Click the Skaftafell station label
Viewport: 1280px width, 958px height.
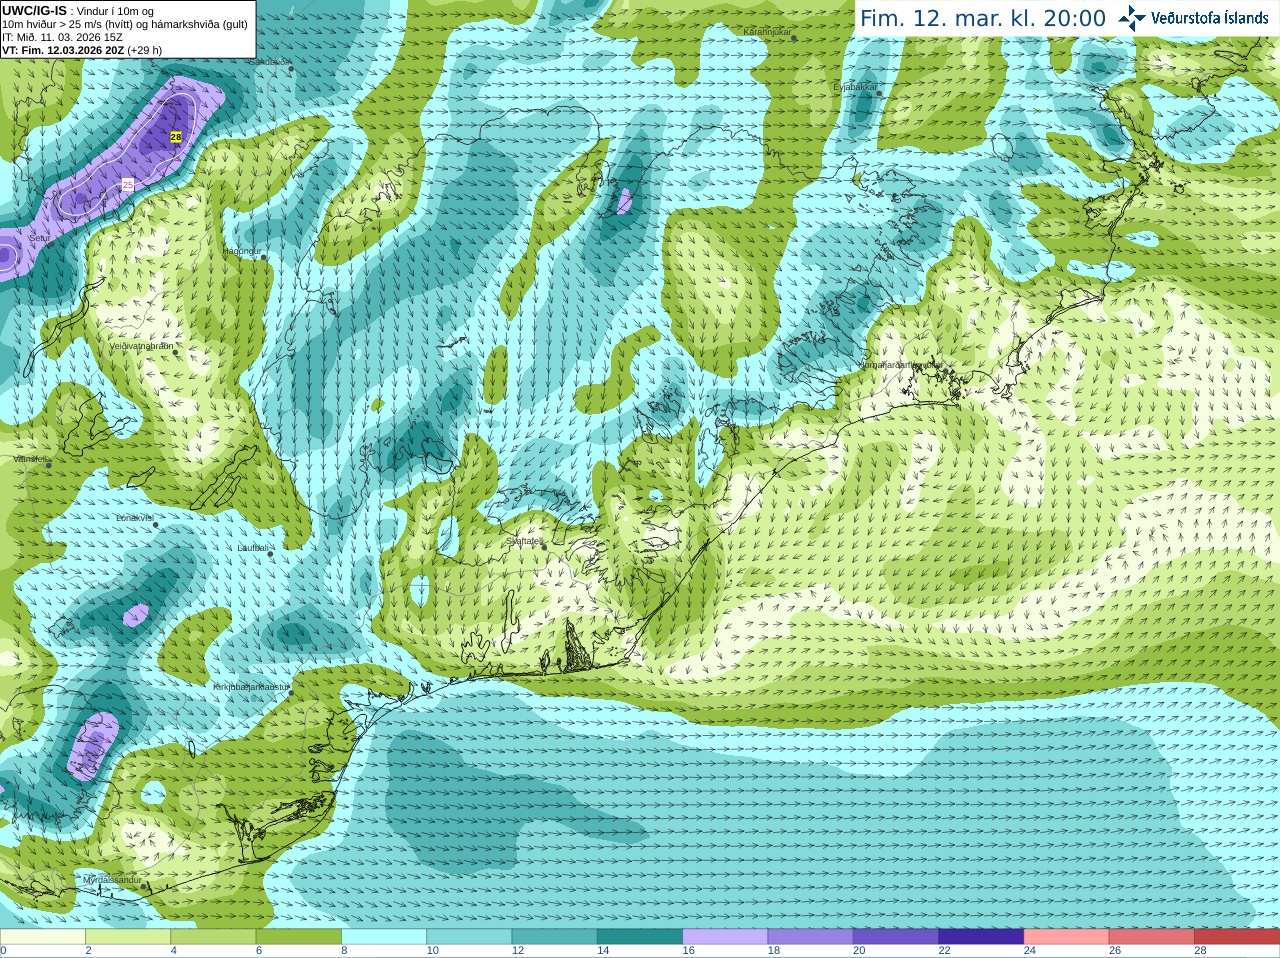524,541
